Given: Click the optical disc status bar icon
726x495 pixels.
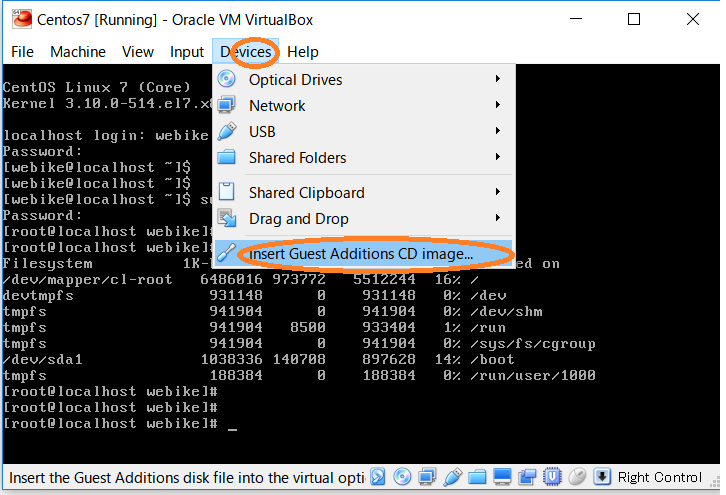Looking at the screenshot, I should 402,476.
